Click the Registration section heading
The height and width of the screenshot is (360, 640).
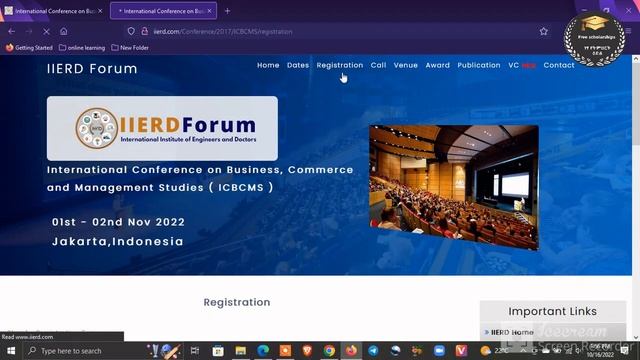tap(237, 302)
